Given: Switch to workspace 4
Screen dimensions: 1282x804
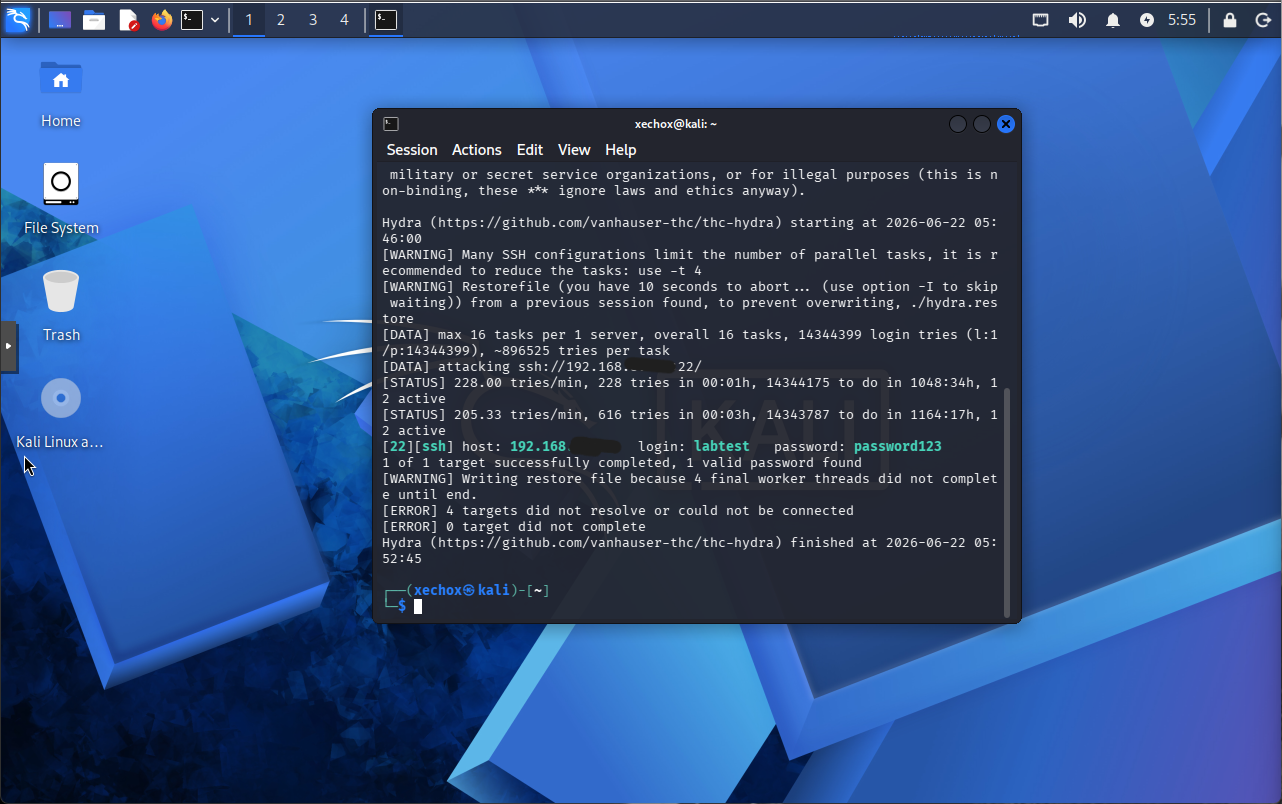Looking at the screenshot, I should (x=345, y=20).
